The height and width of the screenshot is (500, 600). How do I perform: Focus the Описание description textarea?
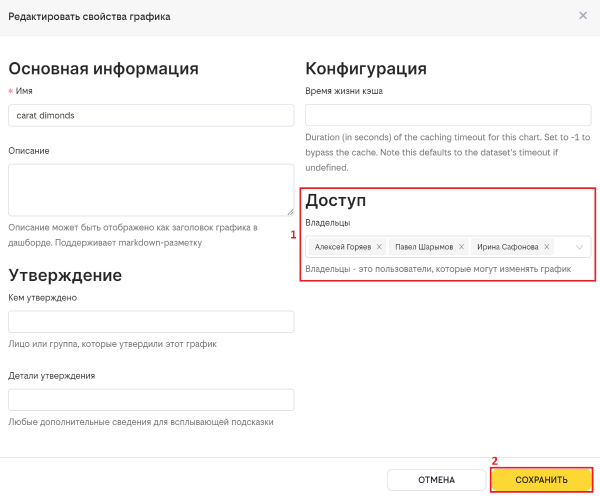tap(151, 190)
